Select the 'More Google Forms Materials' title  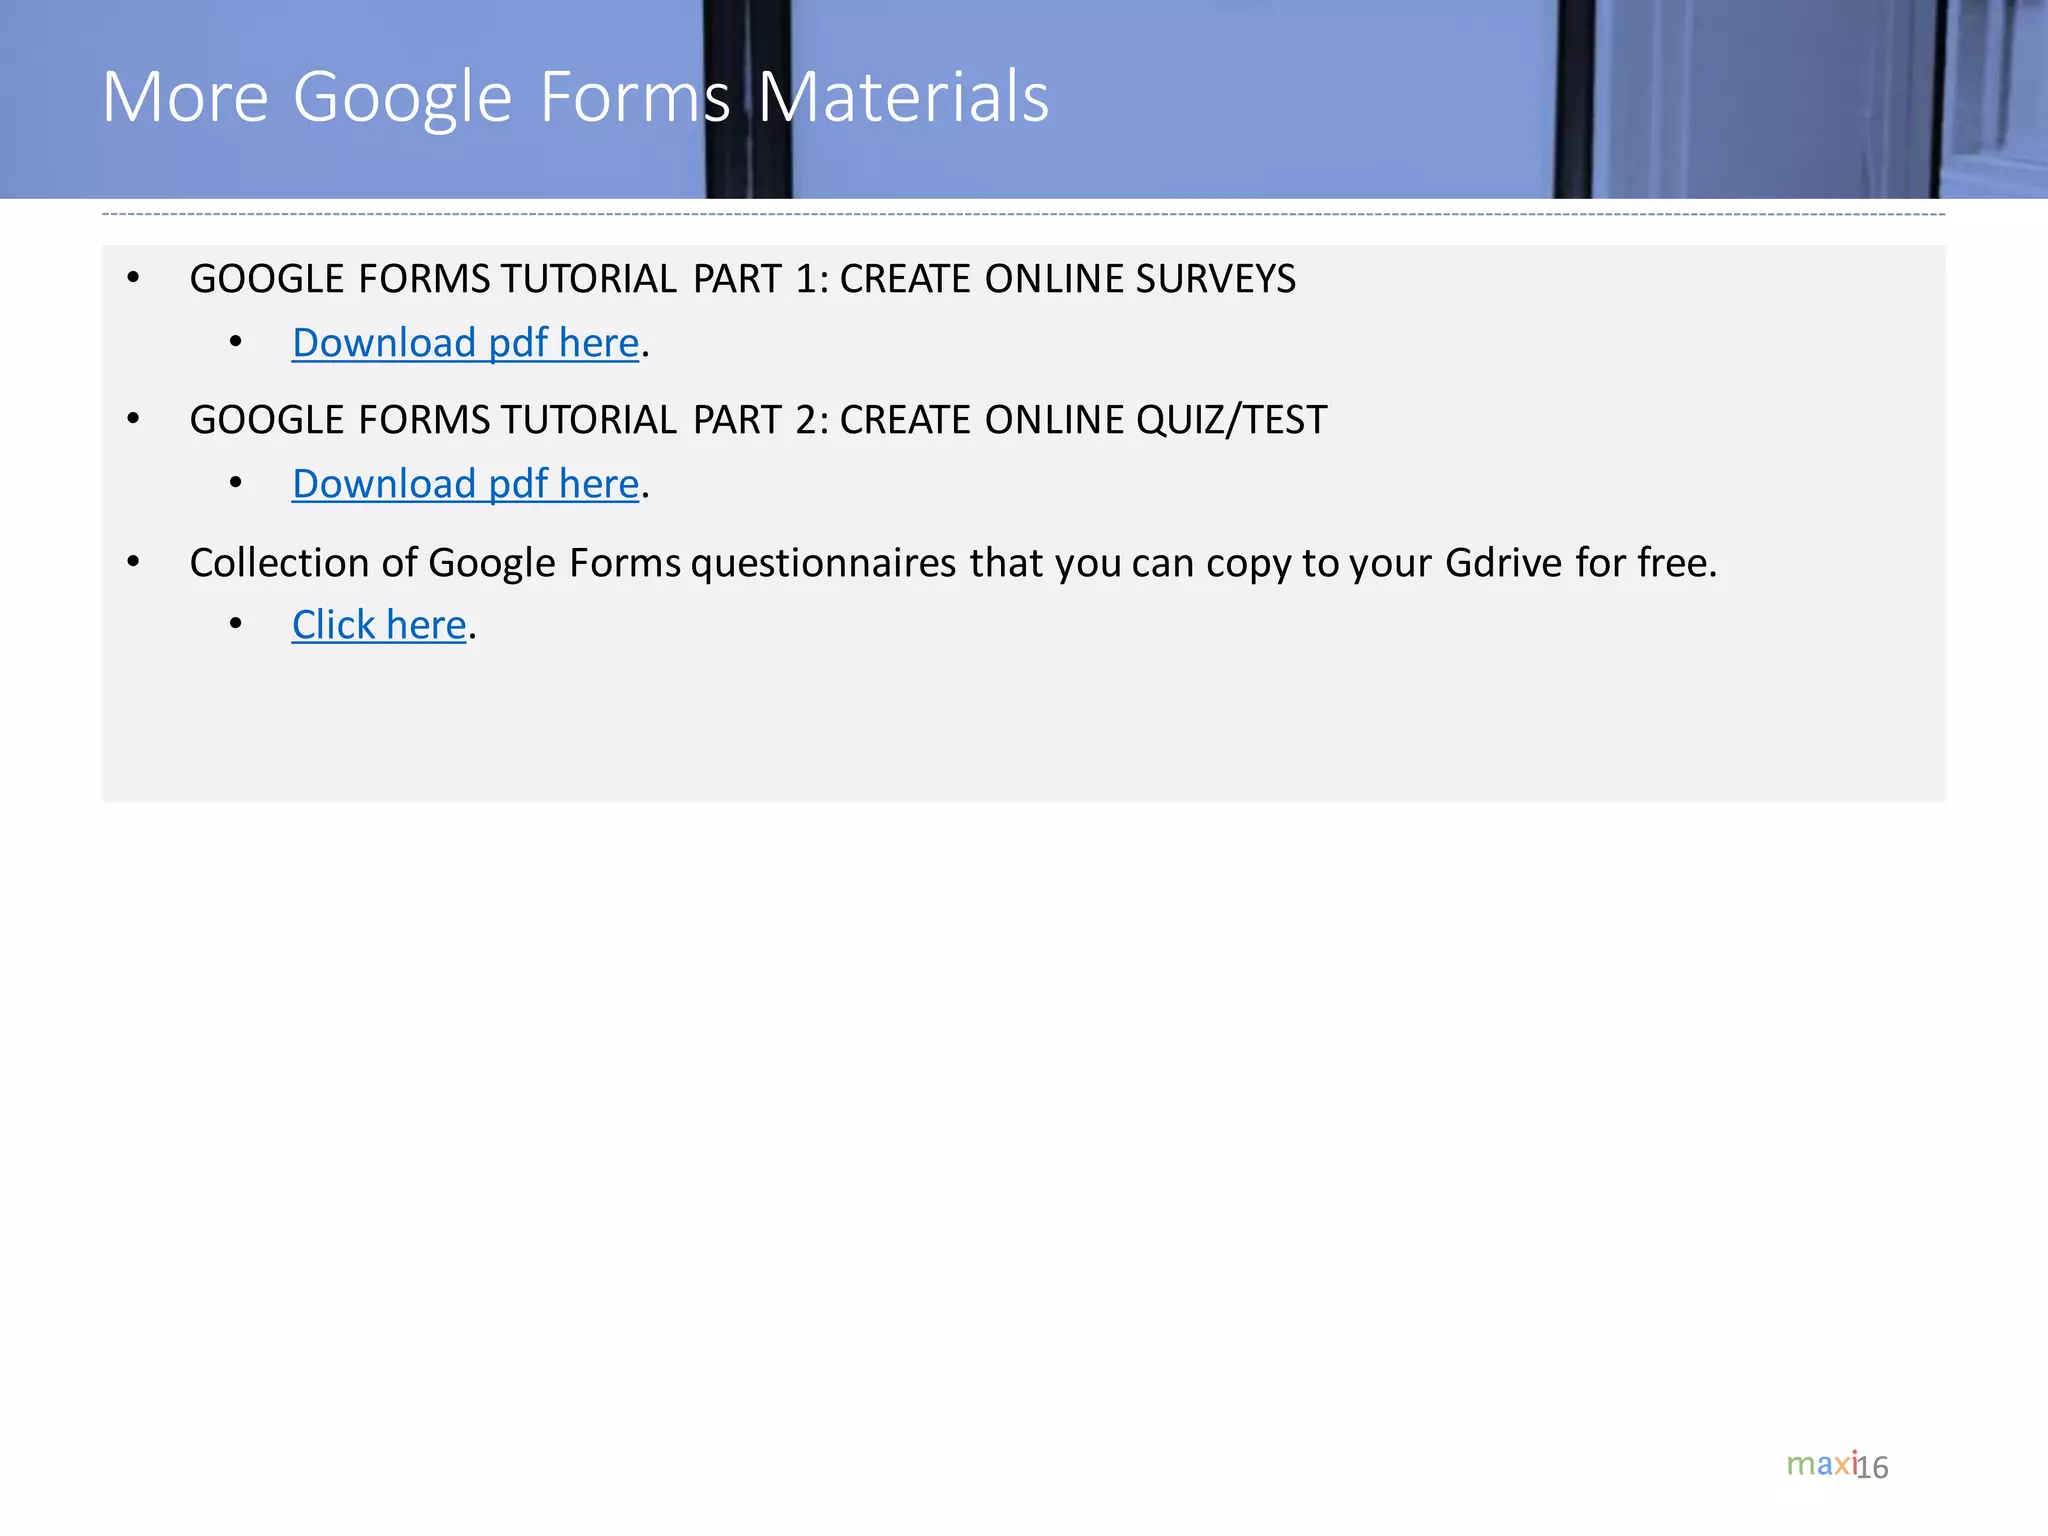pyautogui.click(x=575, y=97)
